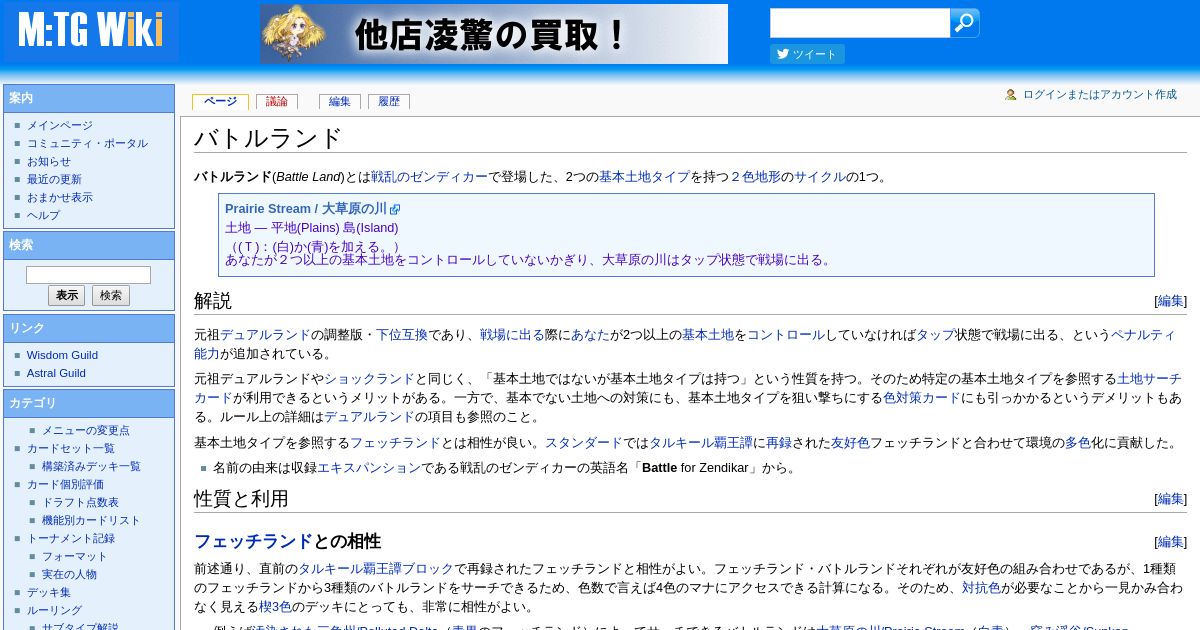Viewport: 1200px width, 630px height.
Task: Open コミュニティ・ポータル sidebar link
Action: (87, 143)
